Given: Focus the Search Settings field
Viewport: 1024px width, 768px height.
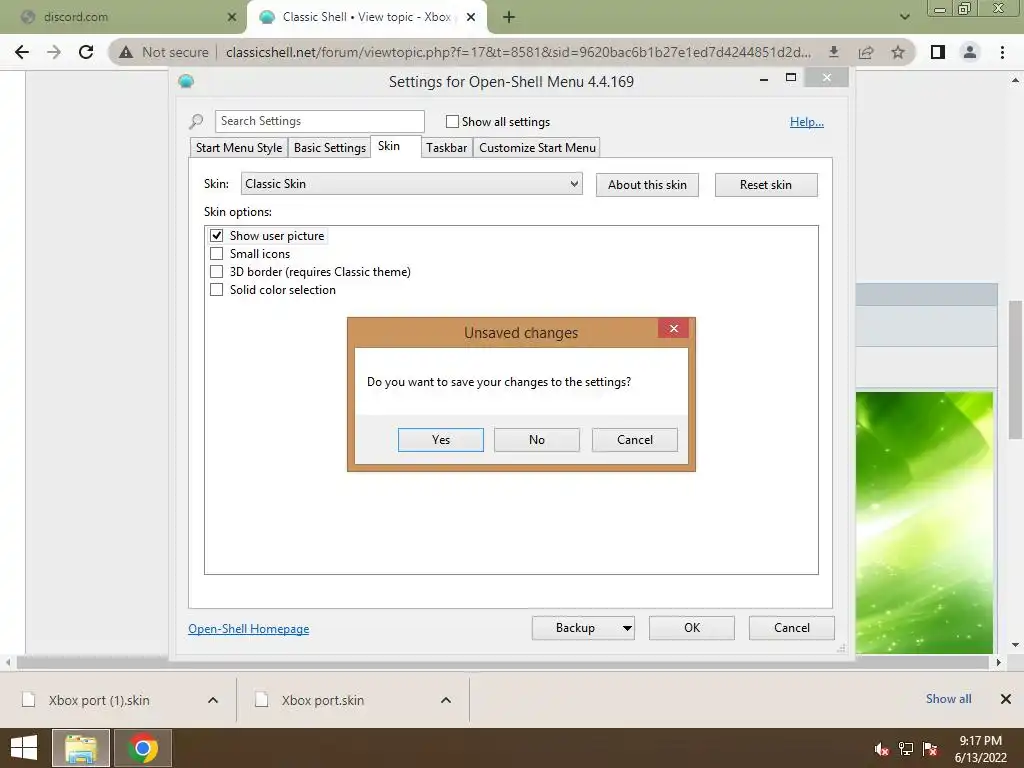Looking at the screenshot, I should coord(320,121).
